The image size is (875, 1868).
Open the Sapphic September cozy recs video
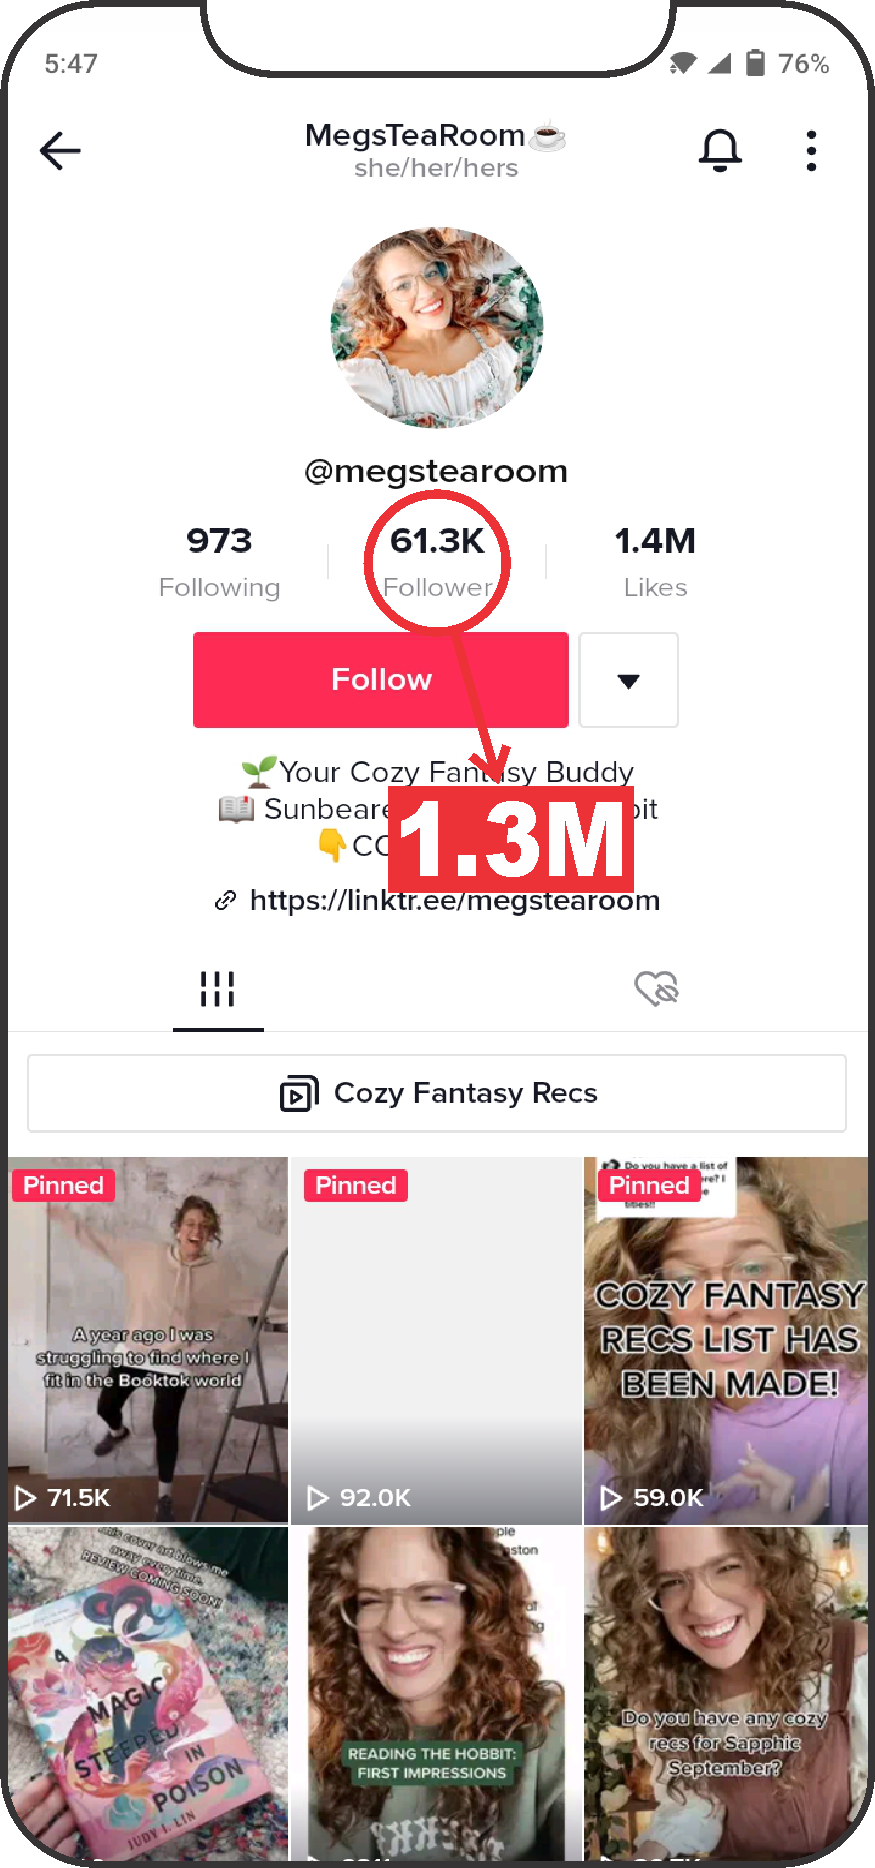726,1693
